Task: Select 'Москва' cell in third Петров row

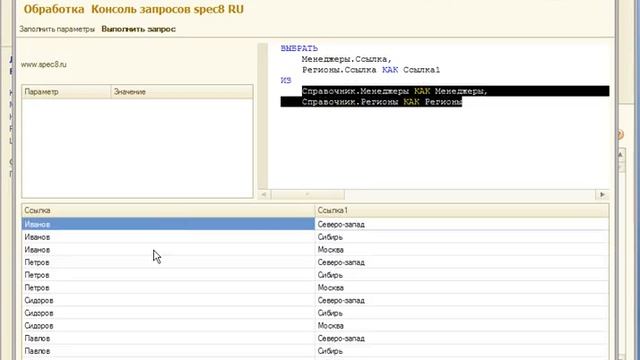Action: 462,287
